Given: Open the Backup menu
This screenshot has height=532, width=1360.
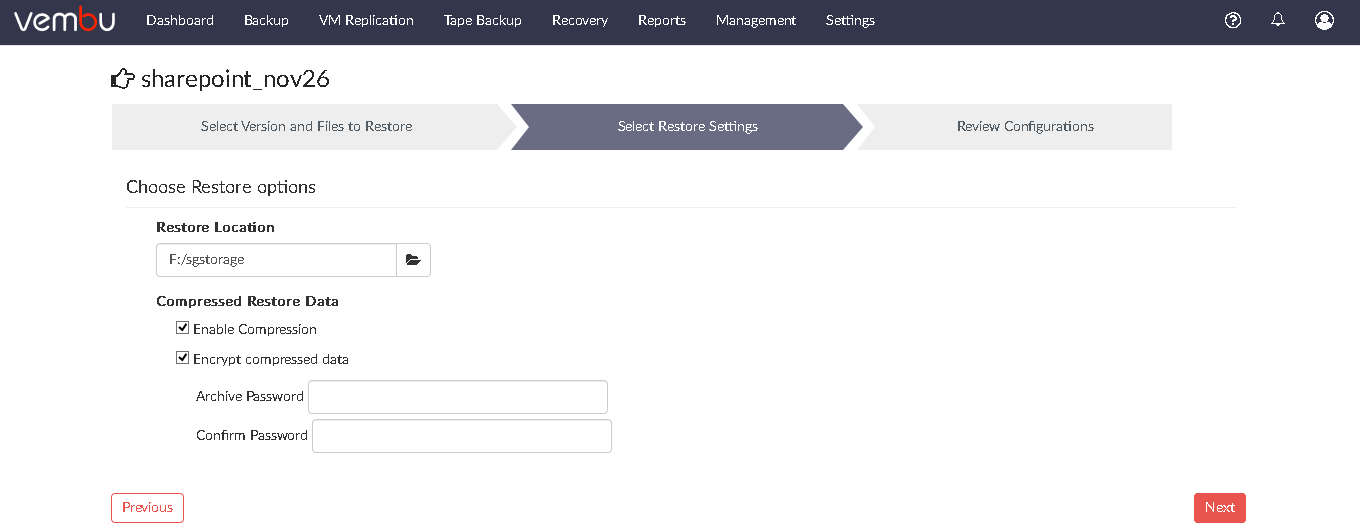Looking at the screenshot, I should (x=266, y=20).
